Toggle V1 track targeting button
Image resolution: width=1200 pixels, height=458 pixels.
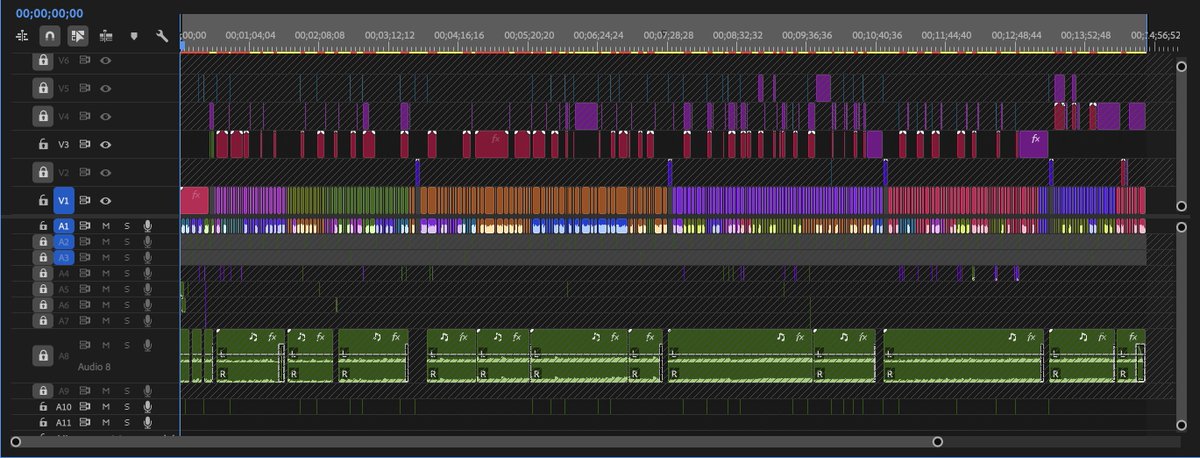coord(64,200)
